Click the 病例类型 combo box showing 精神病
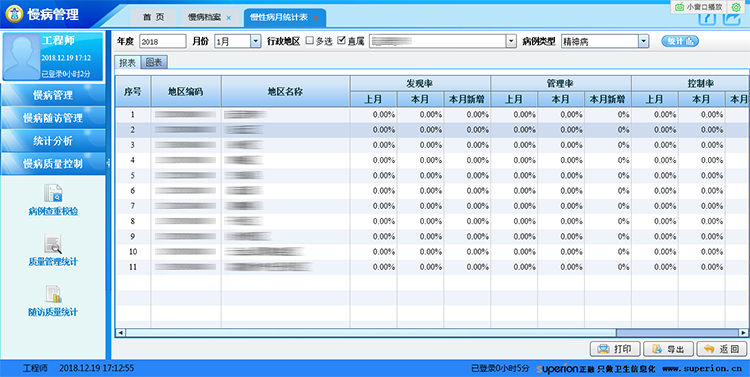This screenshot has width=750, height=377. (x=605, y=42)
